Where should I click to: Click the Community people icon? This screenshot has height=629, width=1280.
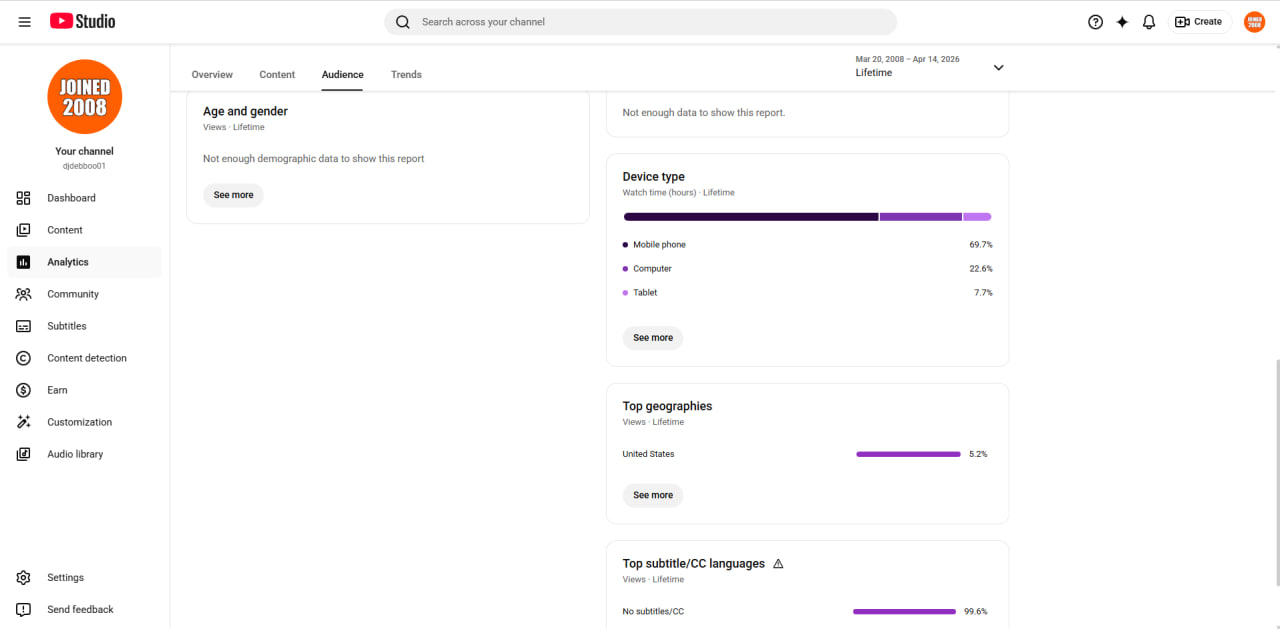click(24, 294)
